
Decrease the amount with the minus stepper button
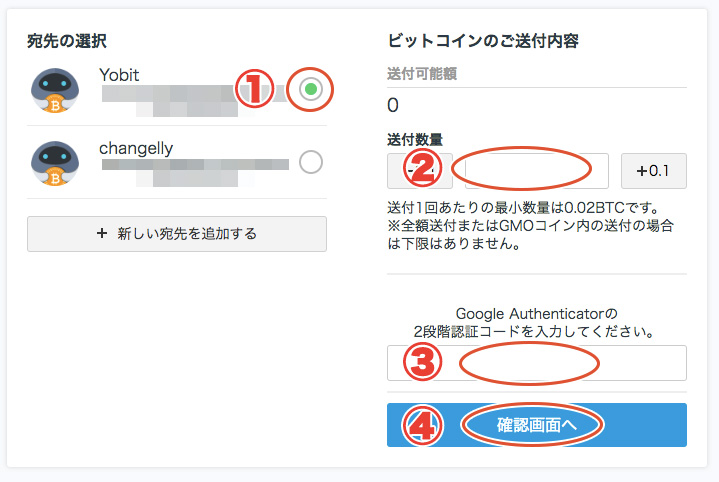(420, 171)
